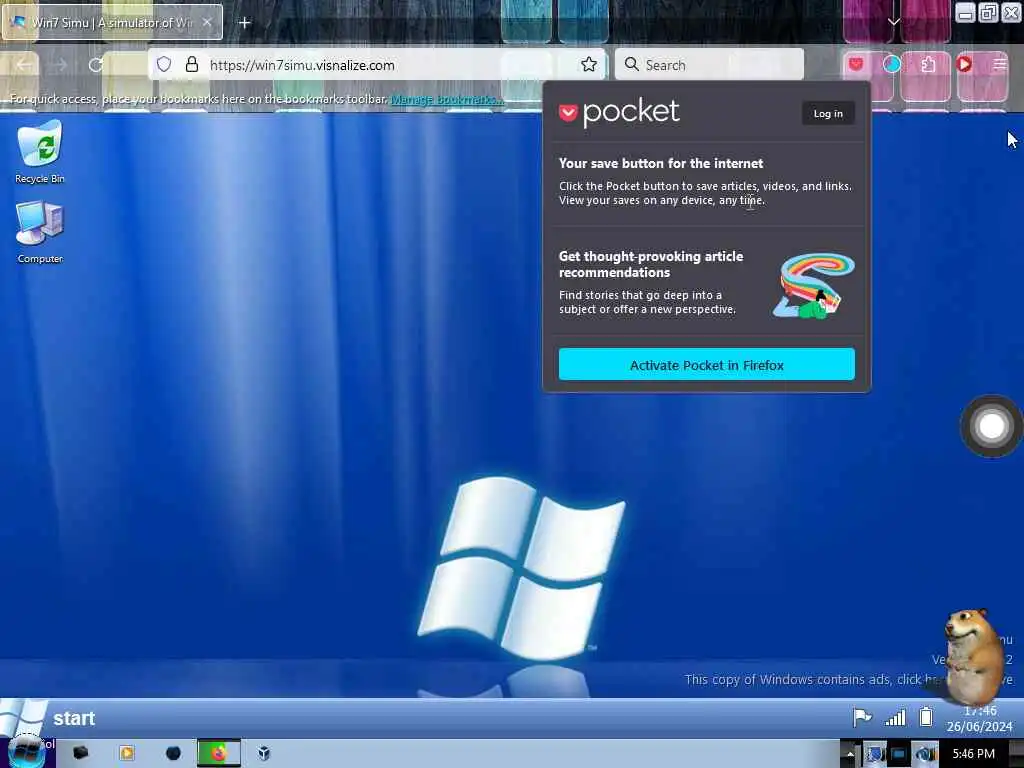The image size is (1024, 768).
Task: Click the 5:46 PM taskbar clock
Action: pyautogui.click(x=973, y=754)
